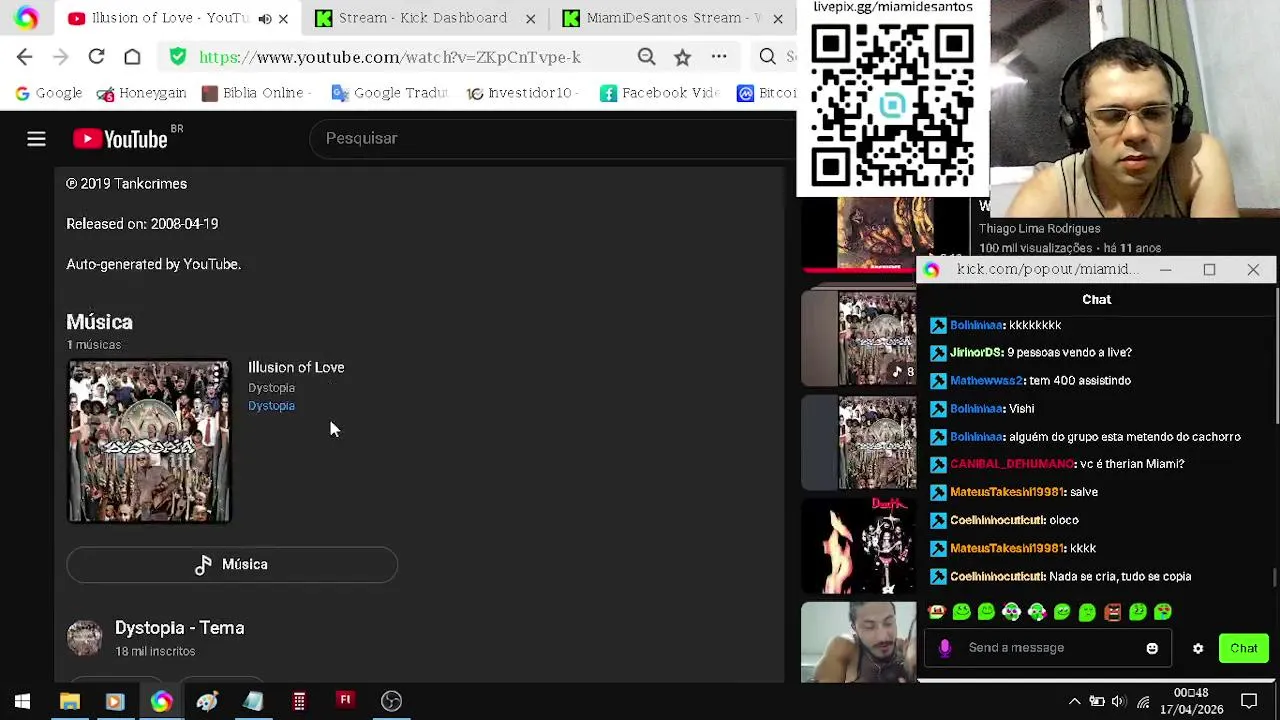Open the Paint palette taskbar icon
Image resolution: width=1280 pixels, height=720 pixels.
(x=207, y=701)
